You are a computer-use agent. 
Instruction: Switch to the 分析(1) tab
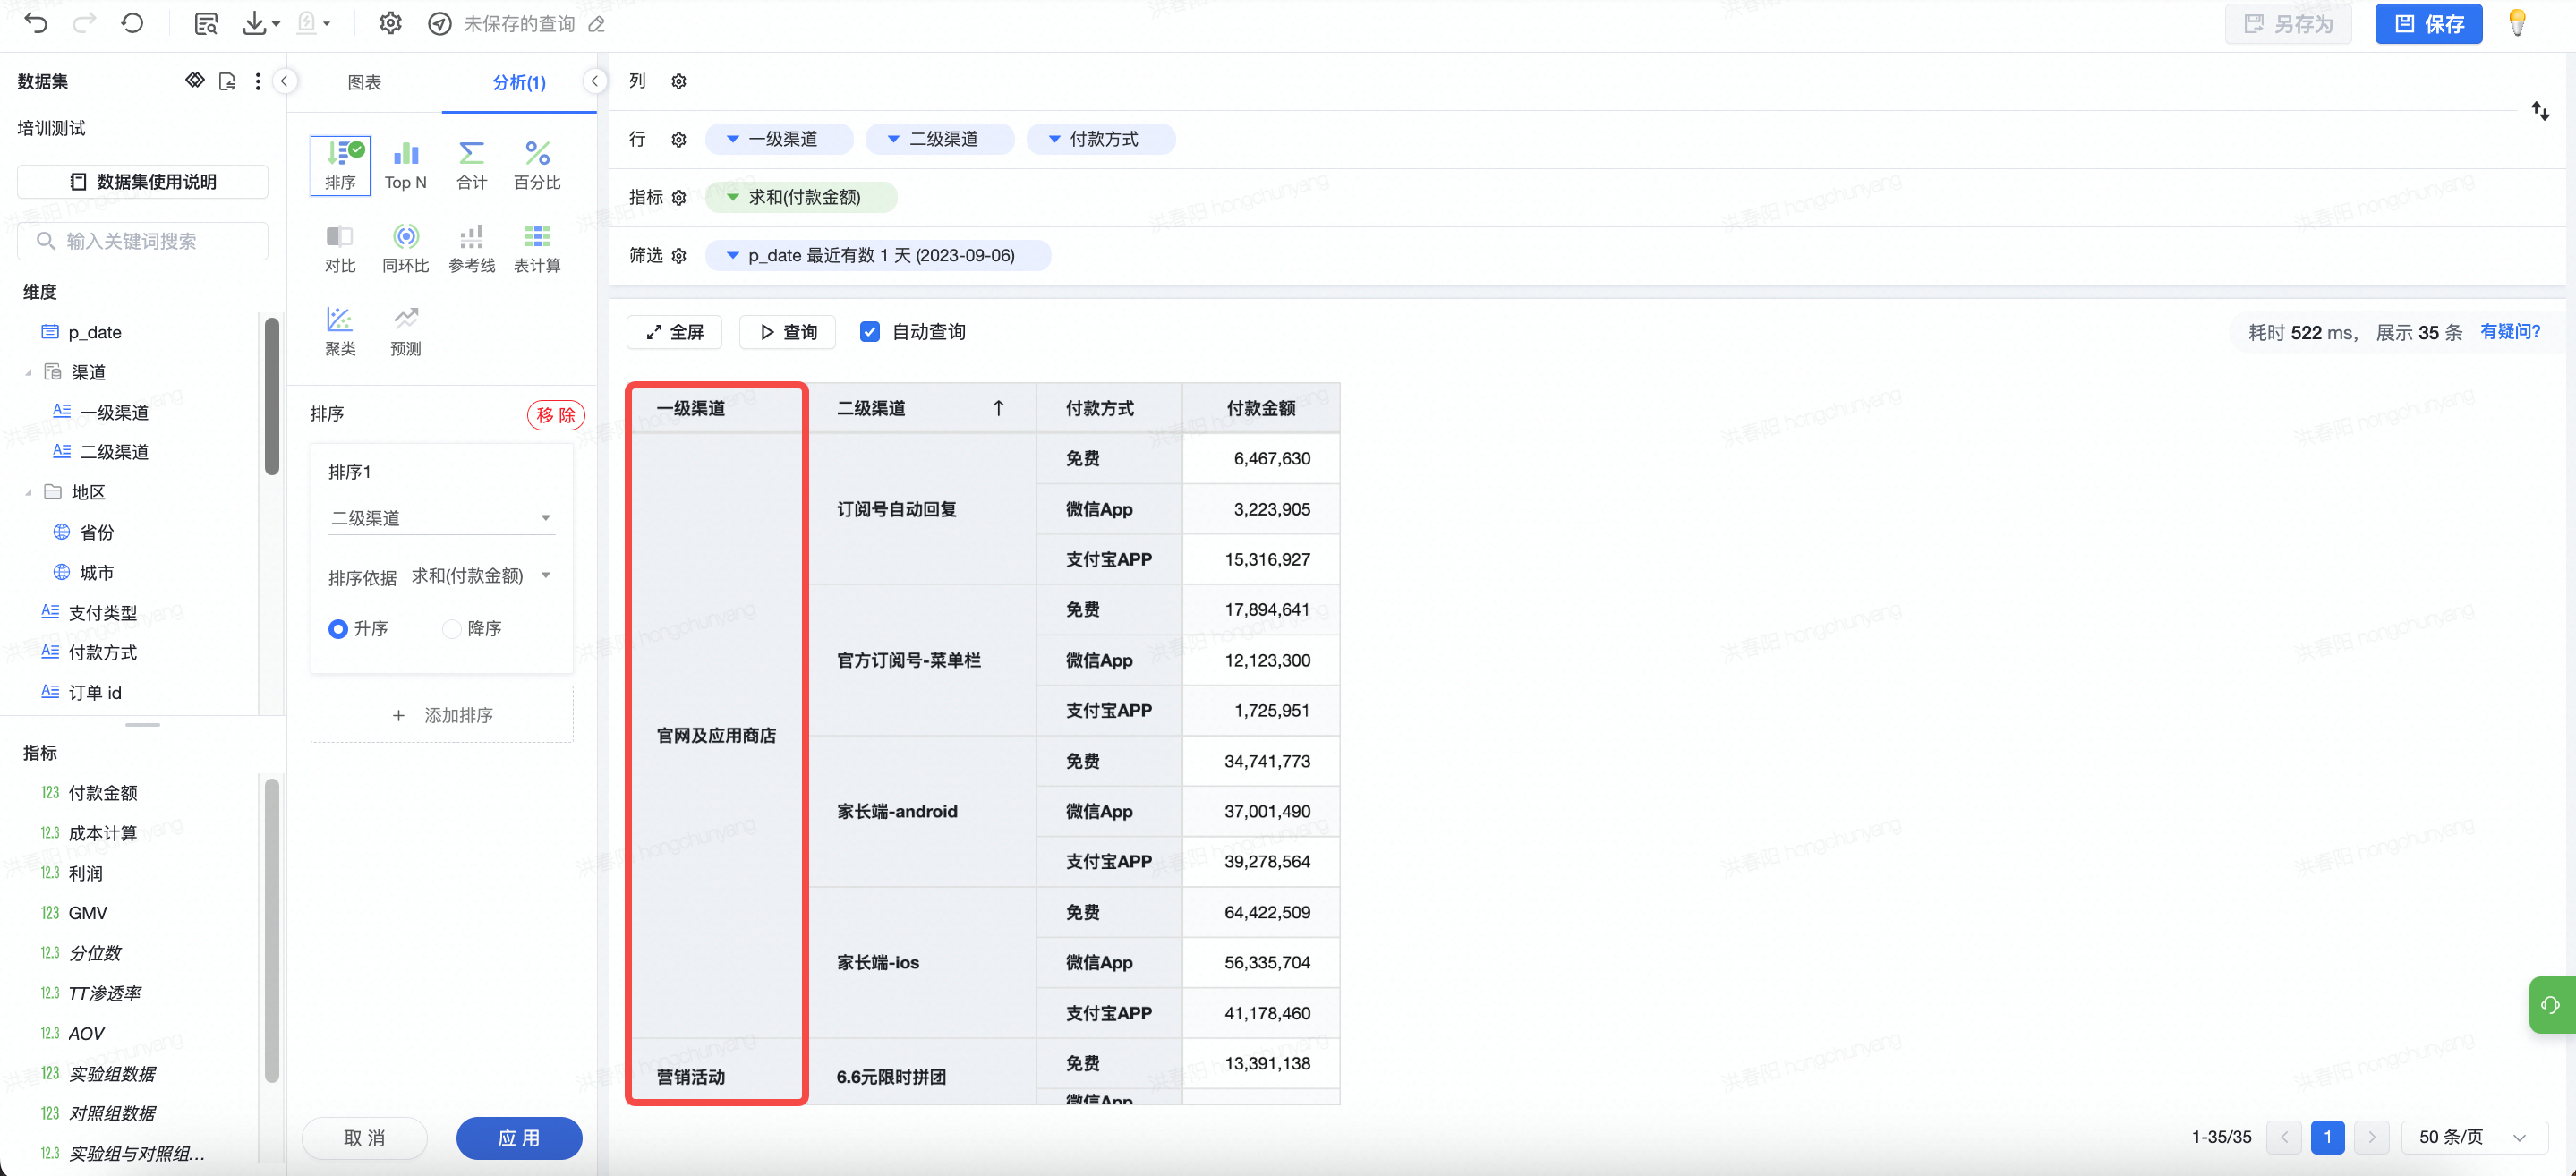[x=519, y=83]
